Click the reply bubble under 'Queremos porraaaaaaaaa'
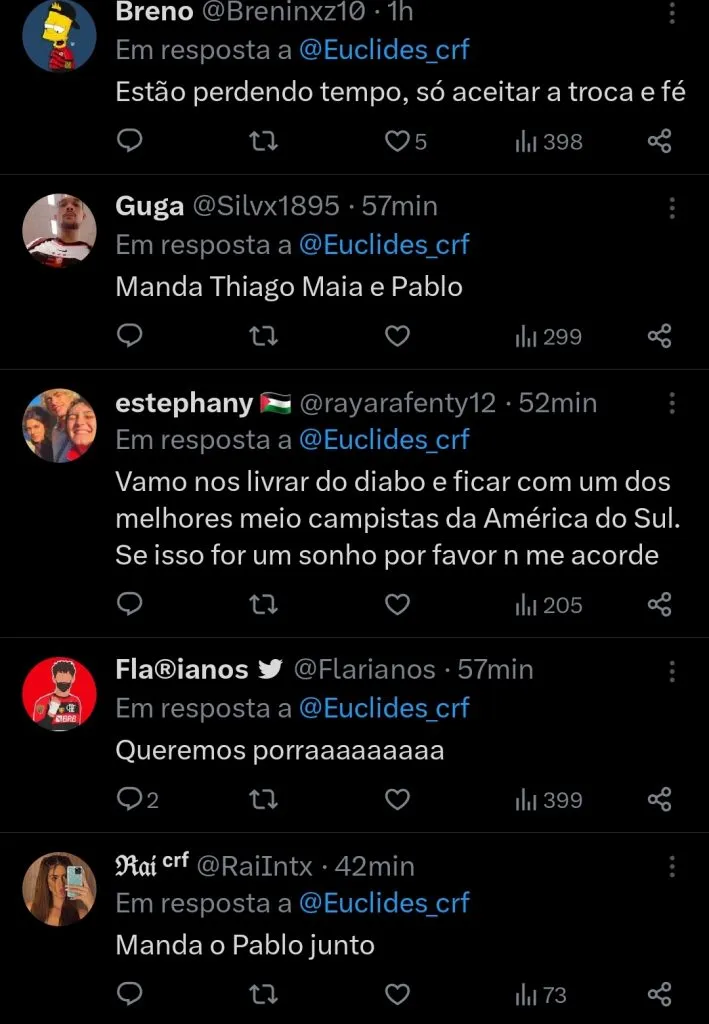 click(129, 800)
